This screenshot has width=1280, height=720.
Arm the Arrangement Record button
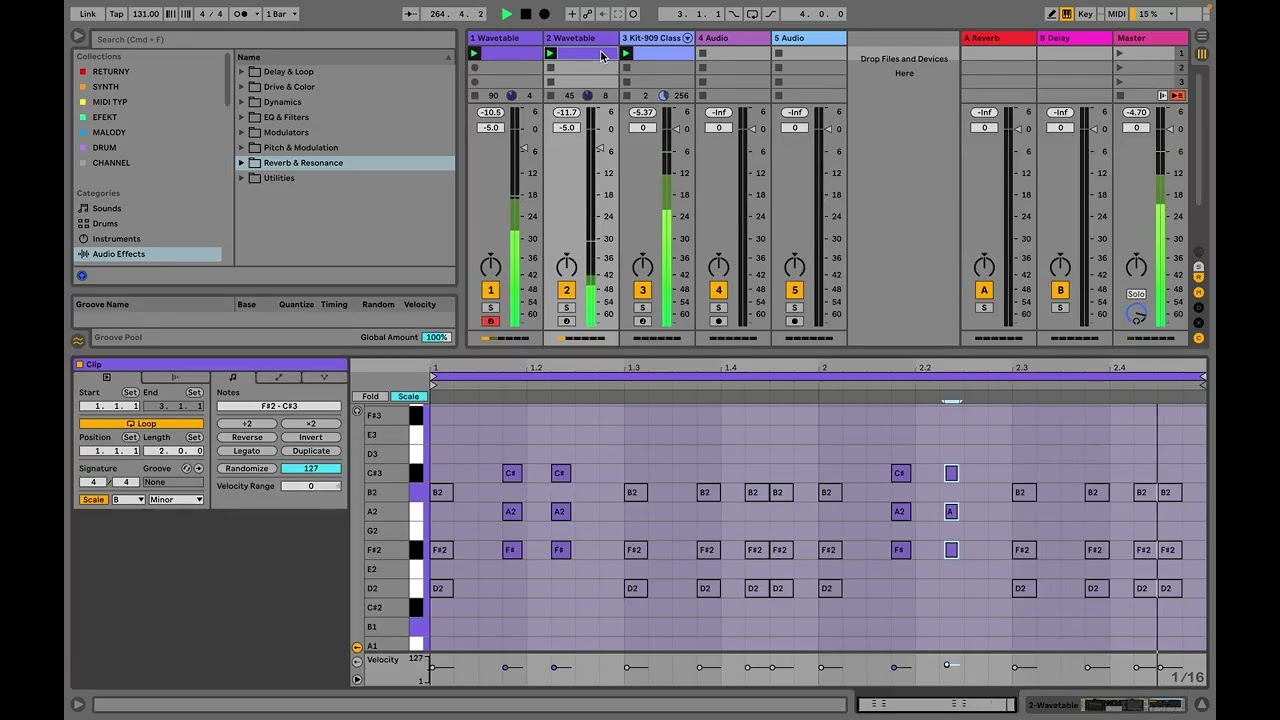(x=544, y=14)
